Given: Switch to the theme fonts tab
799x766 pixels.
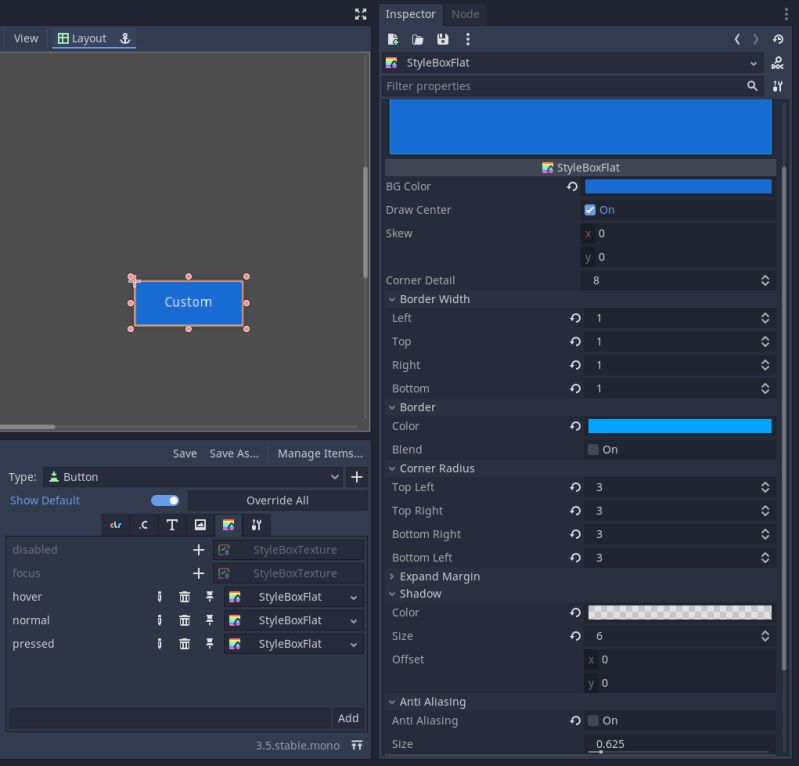Looking at the screenshot, I should coord(172,525).
